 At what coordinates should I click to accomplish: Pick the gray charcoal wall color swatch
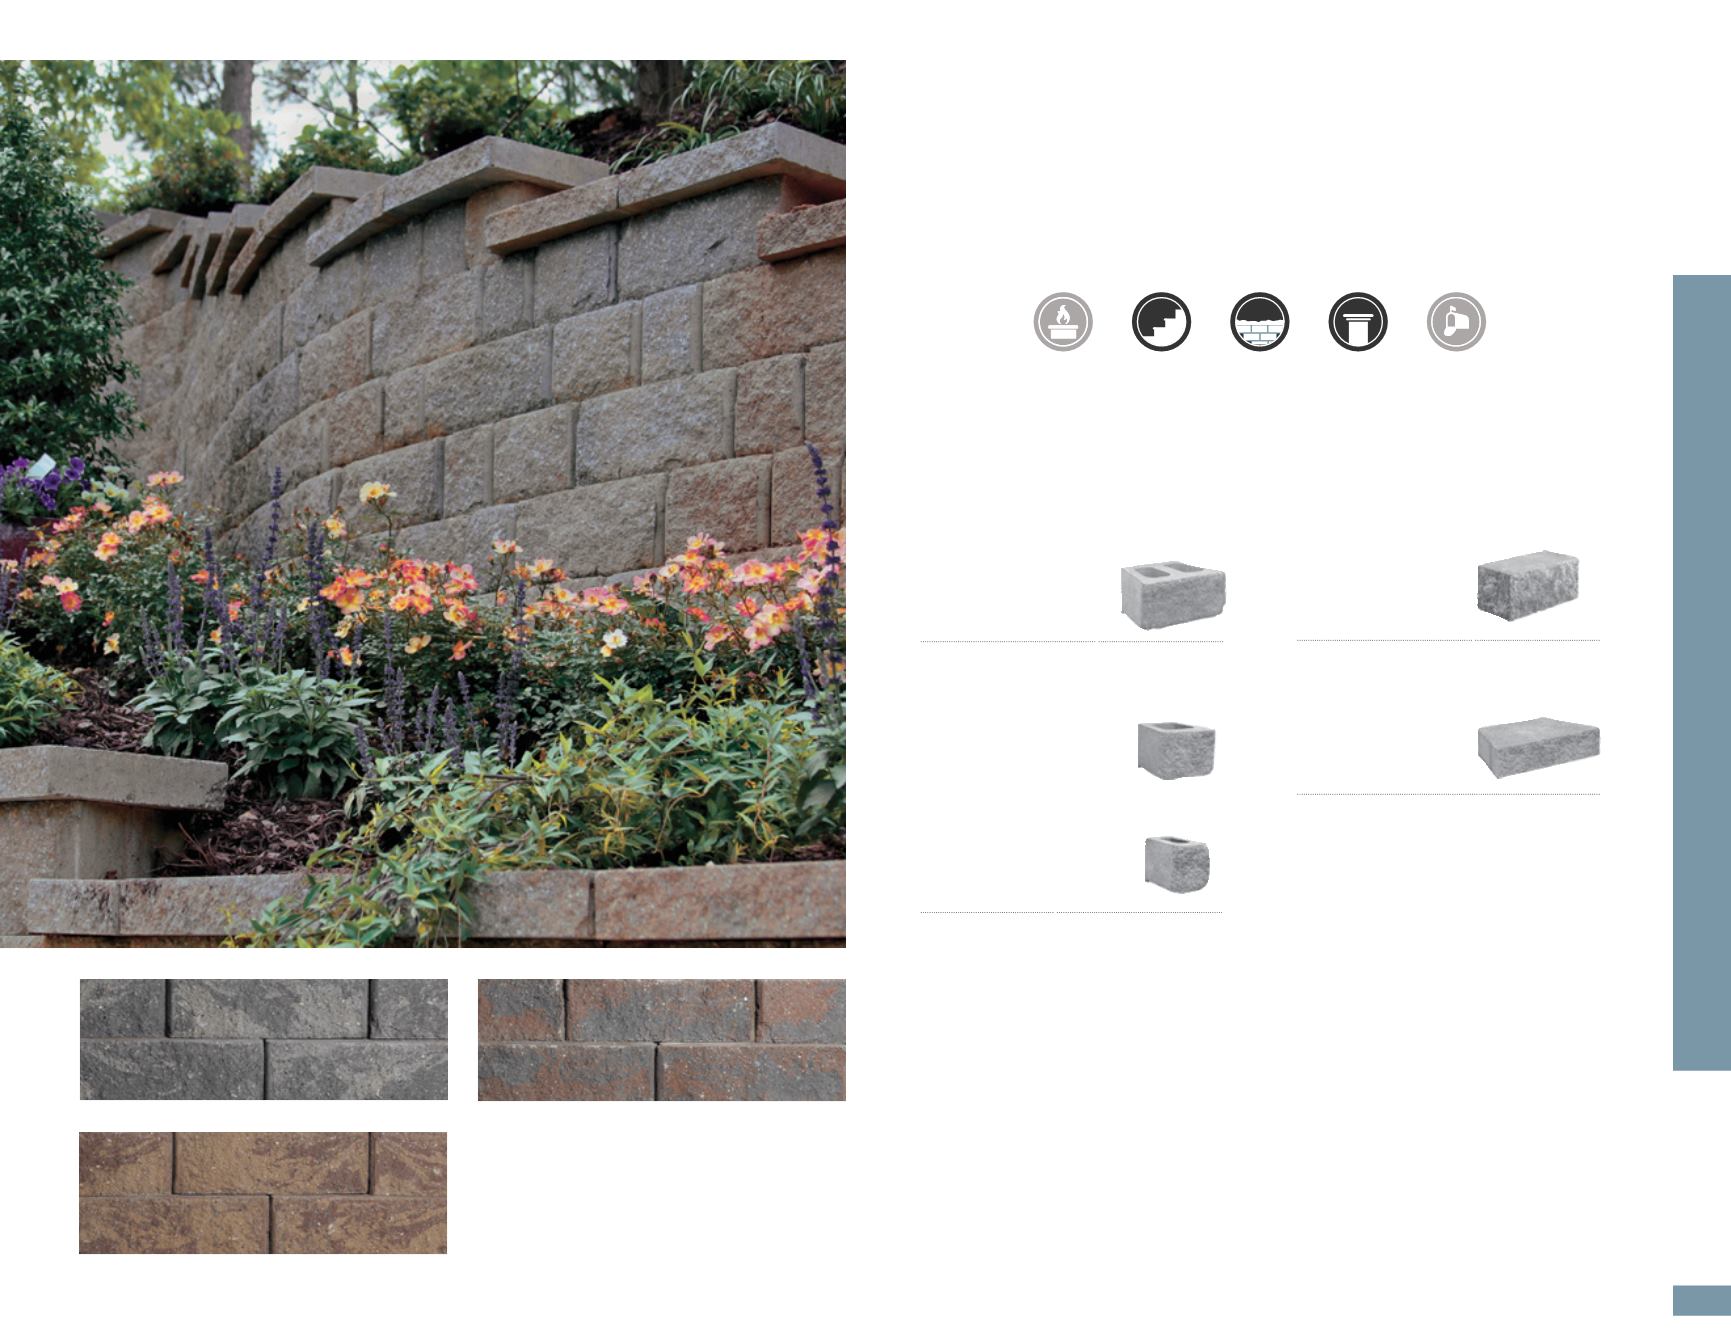tap(264, 1040)
